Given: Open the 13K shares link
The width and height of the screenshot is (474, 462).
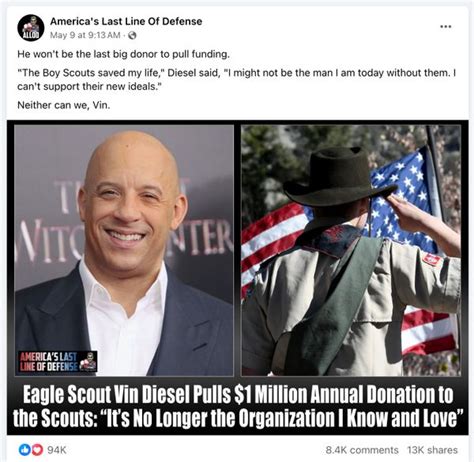Looking at the screenshot, I should point(432,450).
